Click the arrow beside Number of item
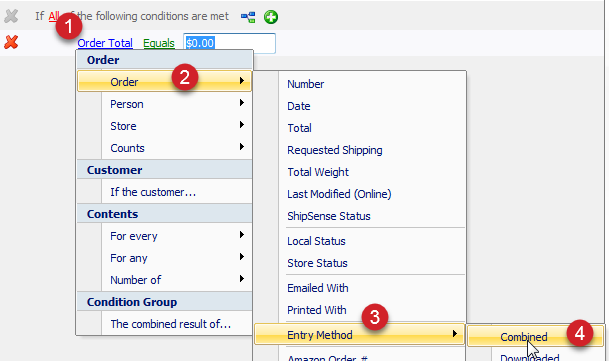 242,279
